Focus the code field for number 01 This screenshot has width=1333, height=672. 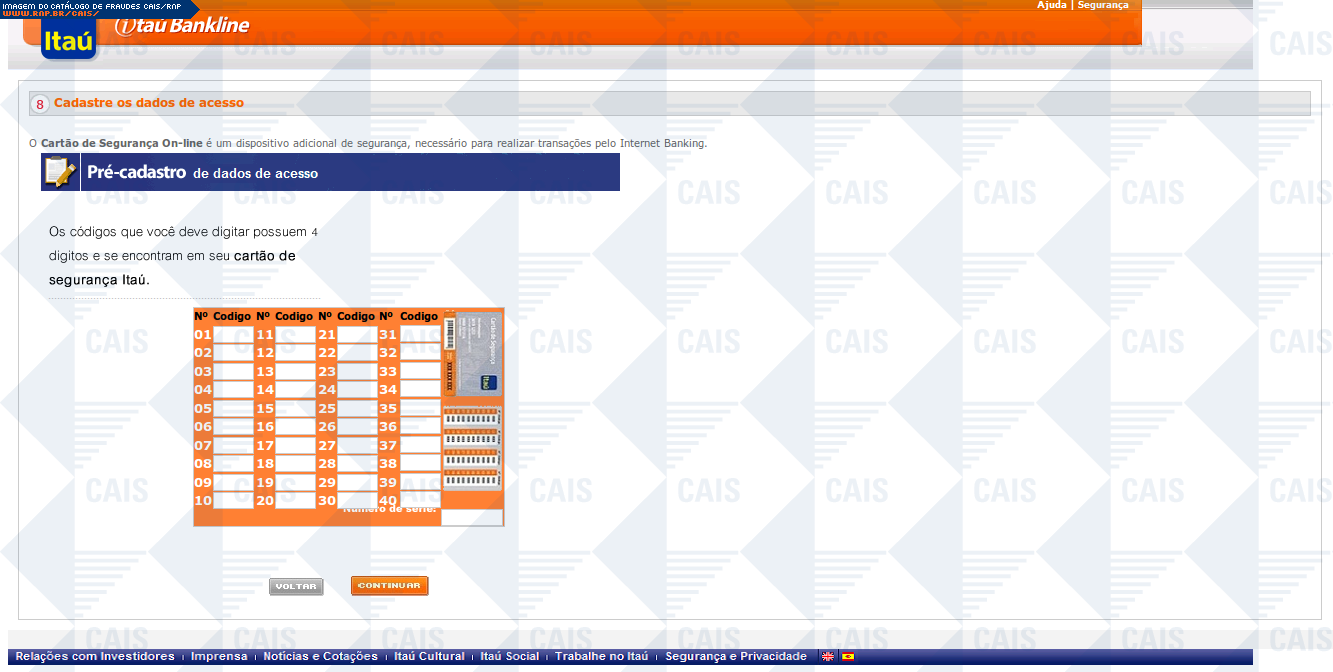tap(233, 335)
